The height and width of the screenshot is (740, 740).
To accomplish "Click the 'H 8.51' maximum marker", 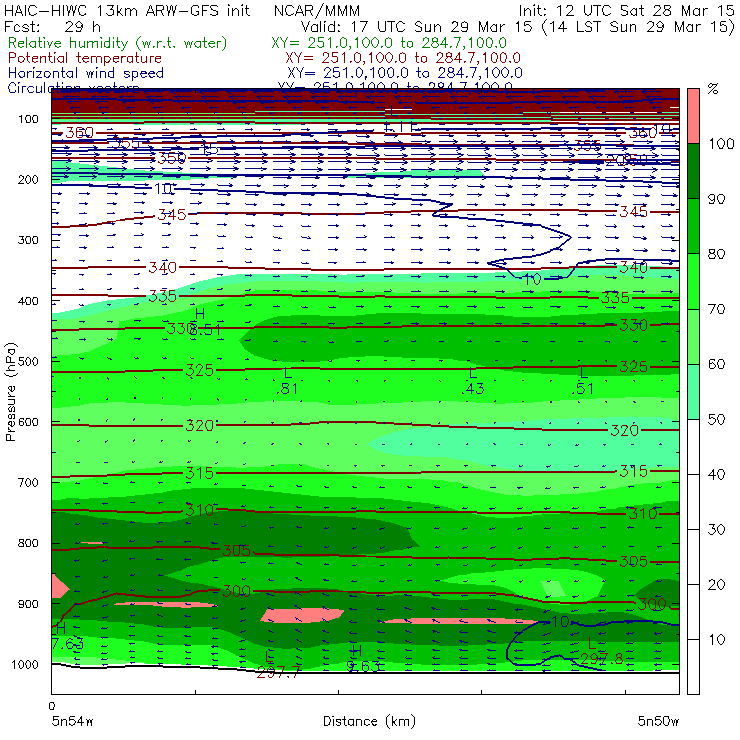I will pos(204,322).
